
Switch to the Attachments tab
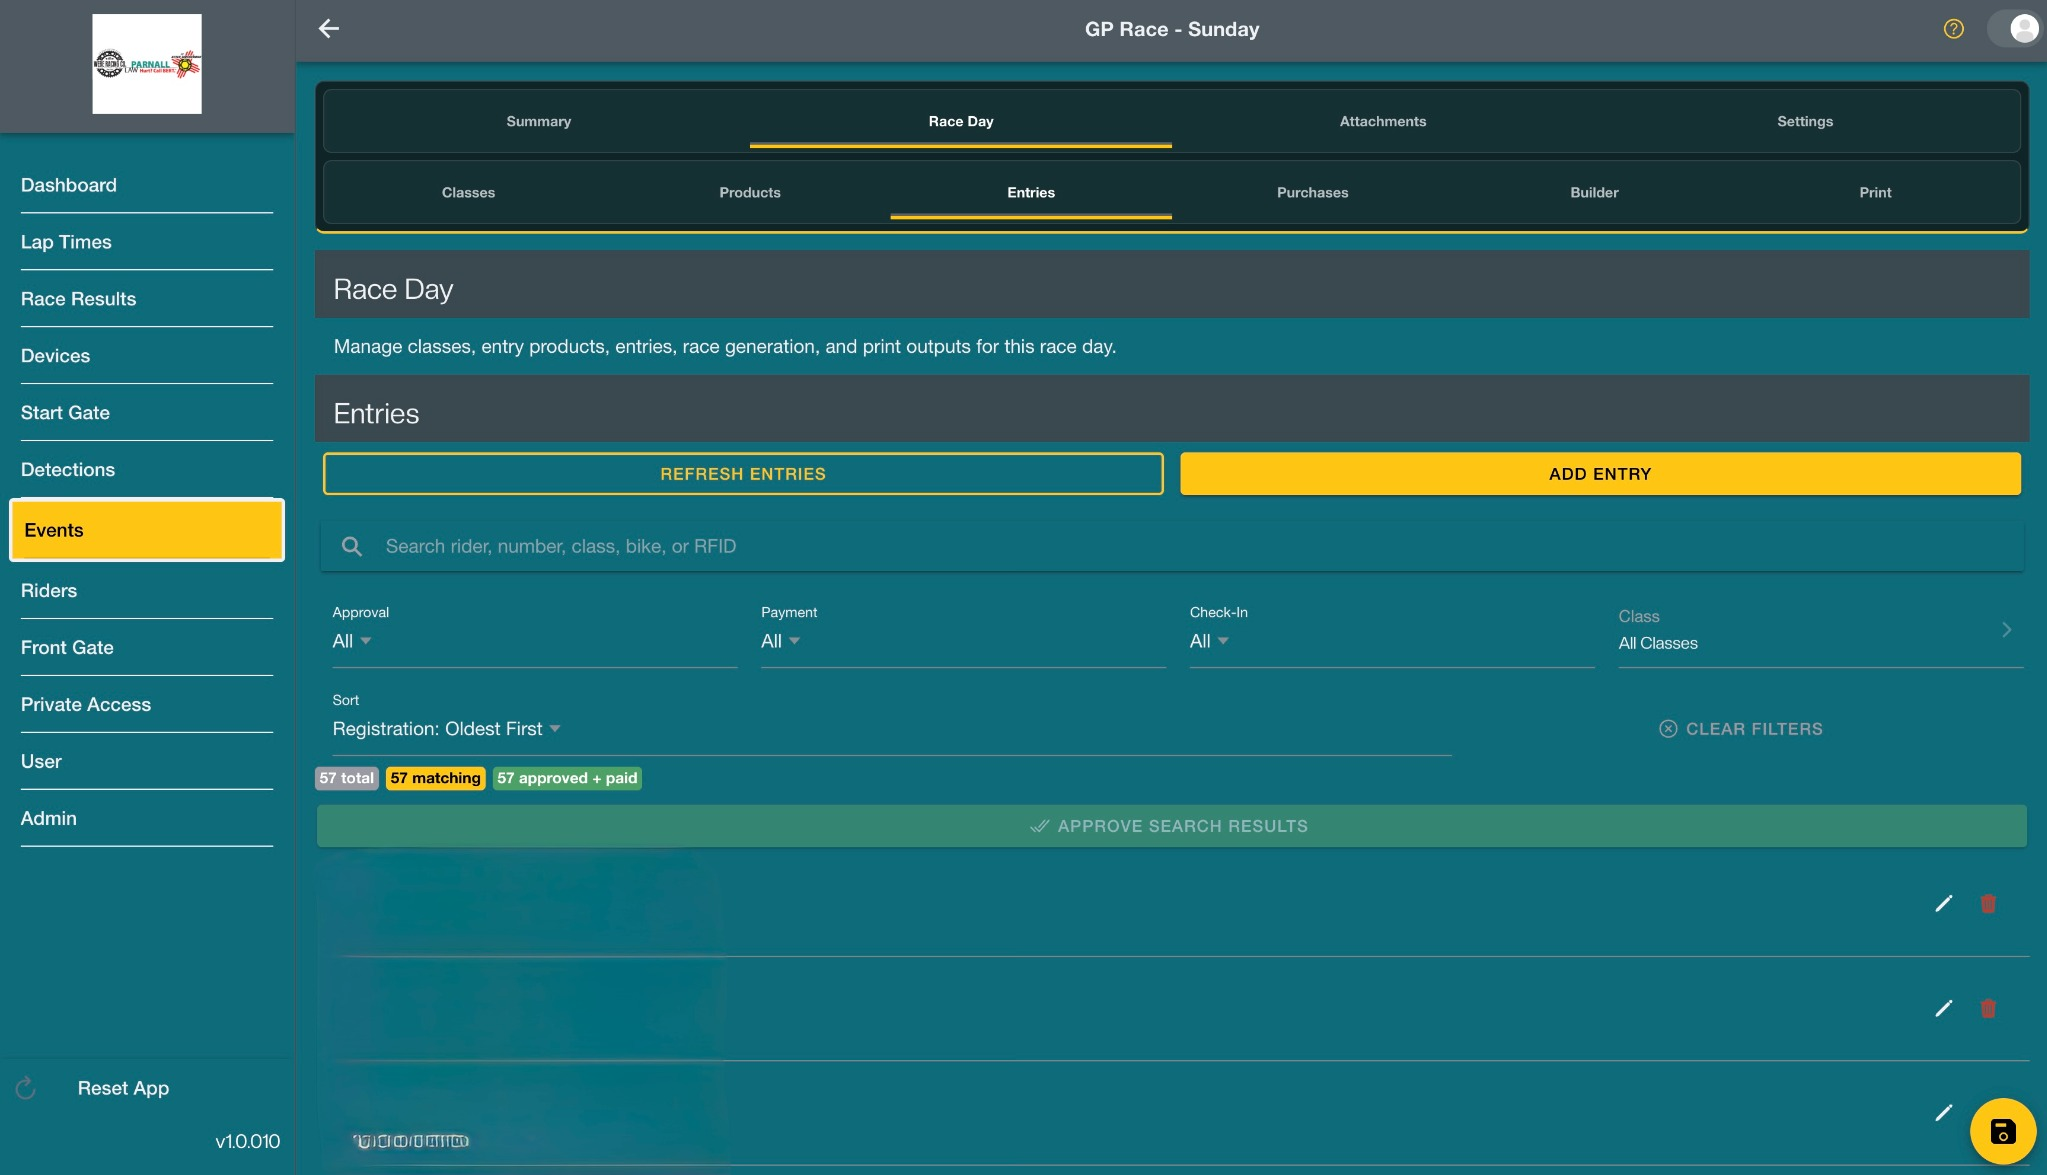point(1383,121)
